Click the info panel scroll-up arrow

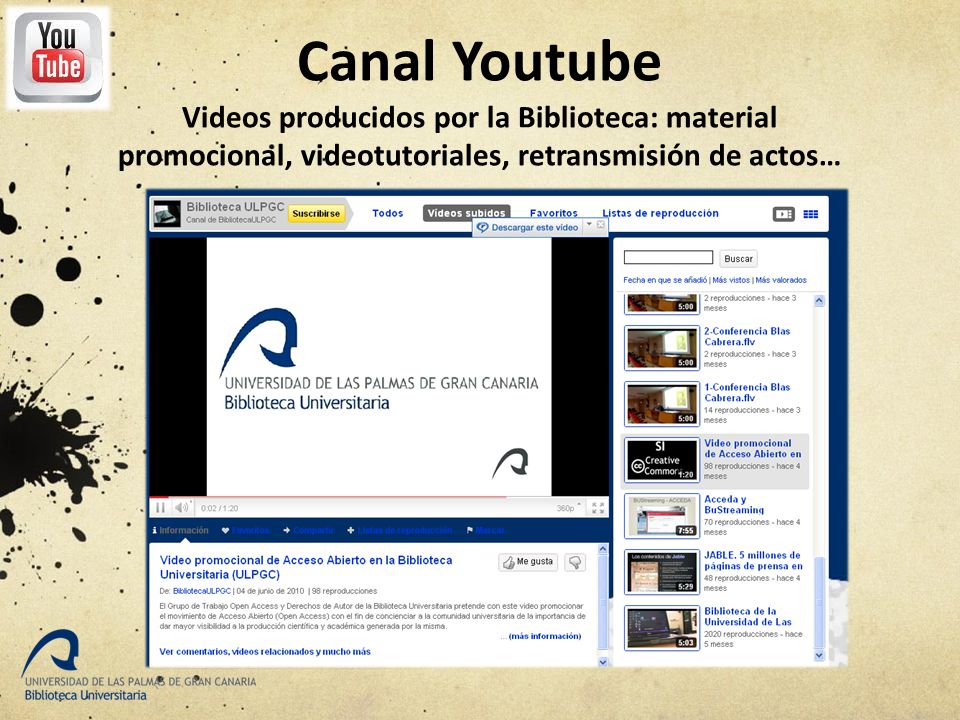coord(602,550)
